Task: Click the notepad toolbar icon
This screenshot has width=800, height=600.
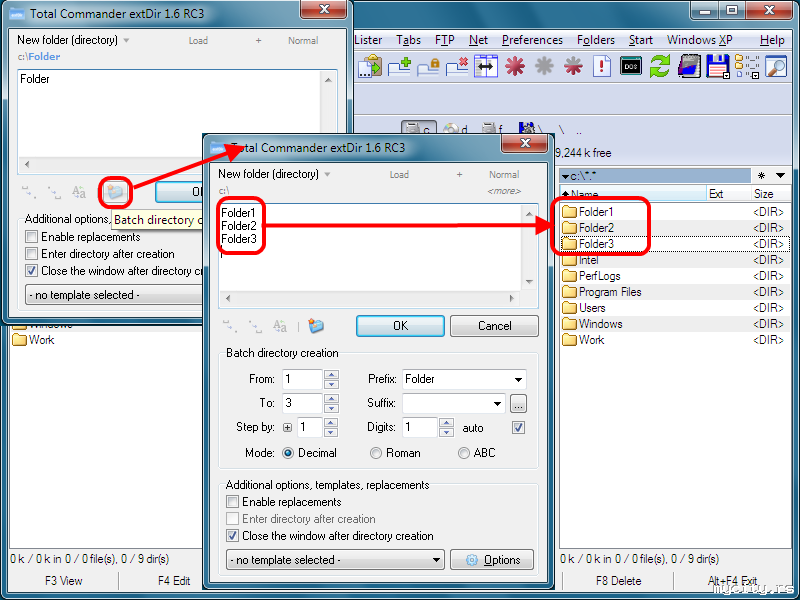Action: tap(689, 66)
